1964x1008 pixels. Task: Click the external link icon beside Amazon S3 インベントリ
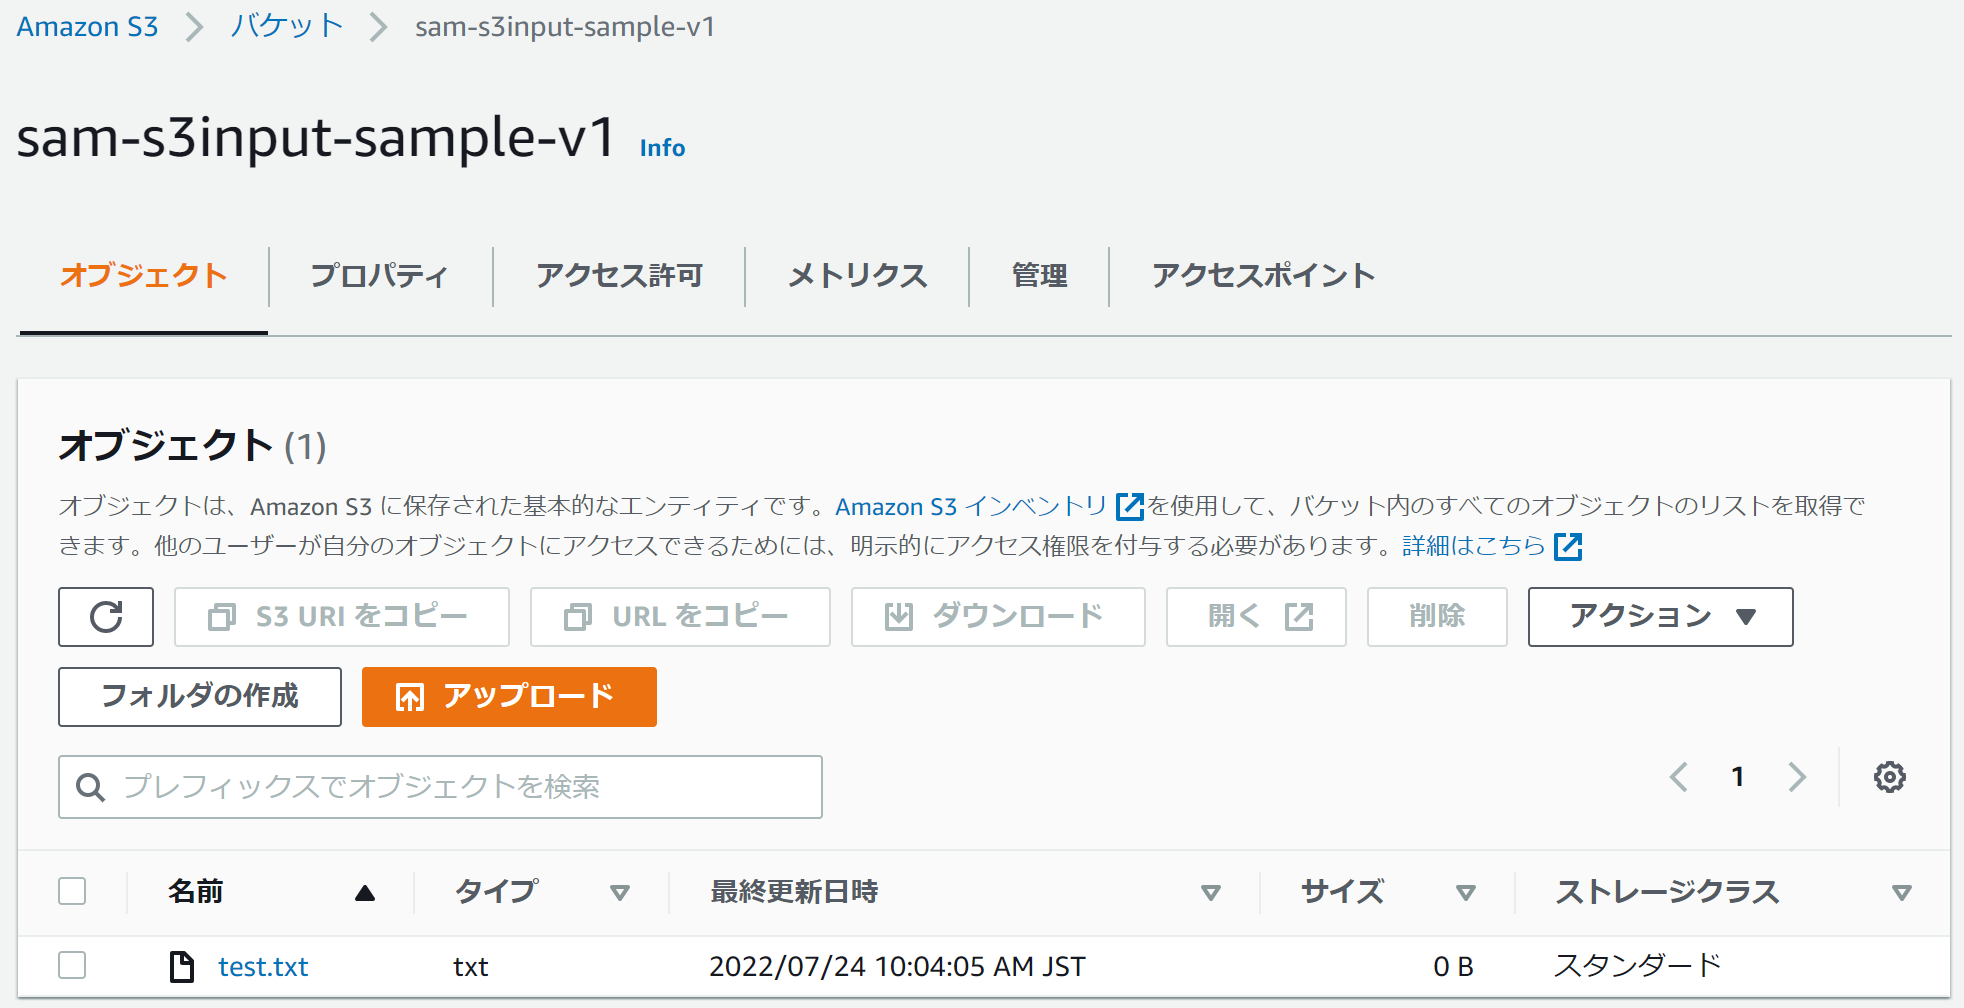pyautogui.click(x=1128, y=507)
